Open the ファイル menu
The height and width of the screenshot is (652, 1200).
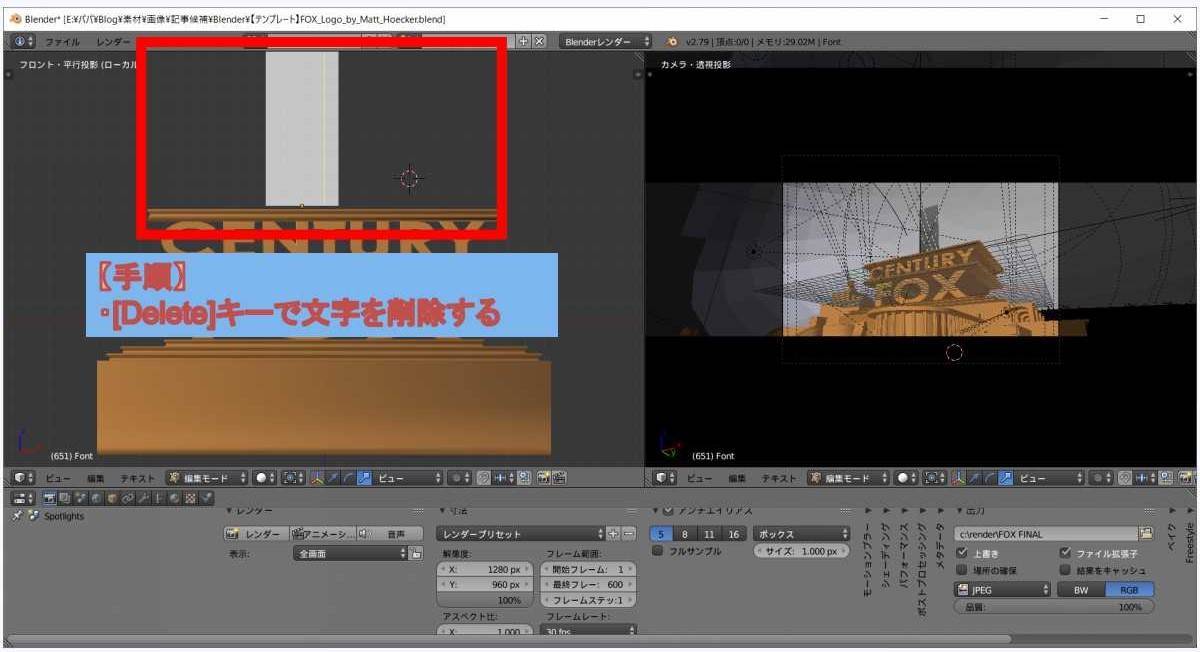(x=62, y=41)
